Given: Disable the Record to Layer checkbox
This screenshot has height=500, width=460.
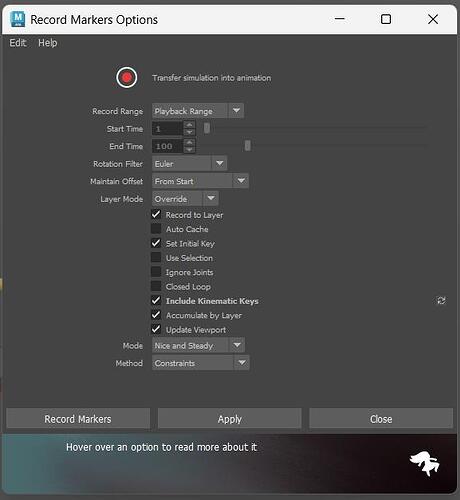Looking at the screenshot, I should [x=156, y=214].
